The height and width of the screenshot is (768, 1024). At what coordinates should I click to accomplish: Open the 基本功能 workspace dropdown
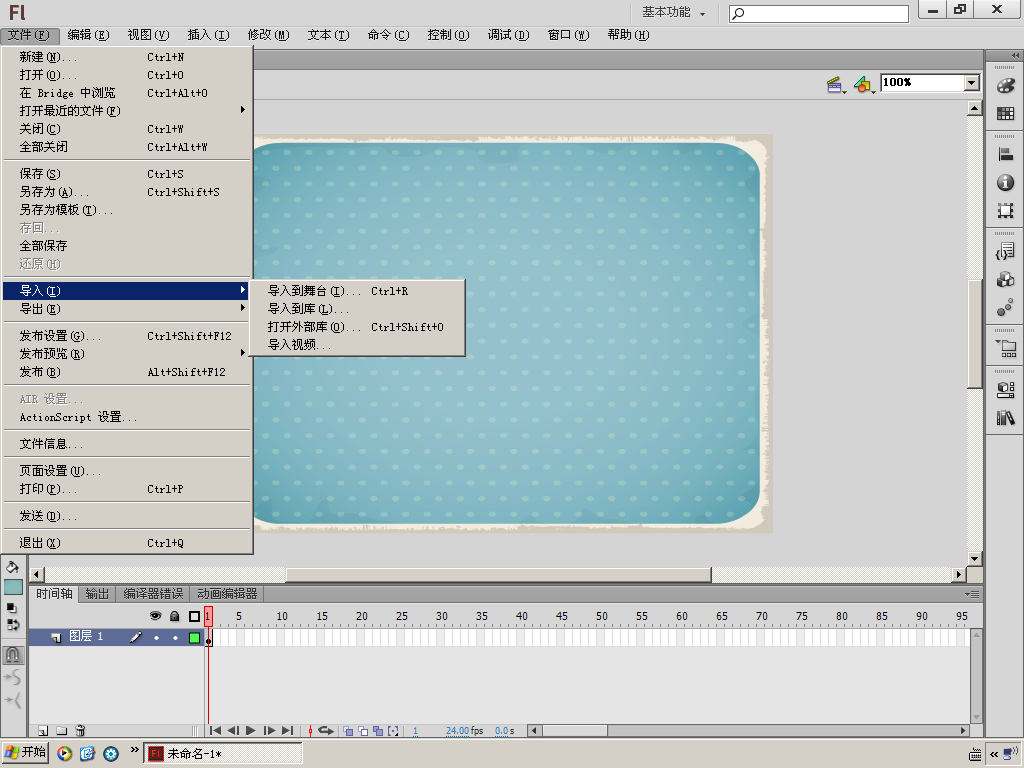[x=673, y=12]
